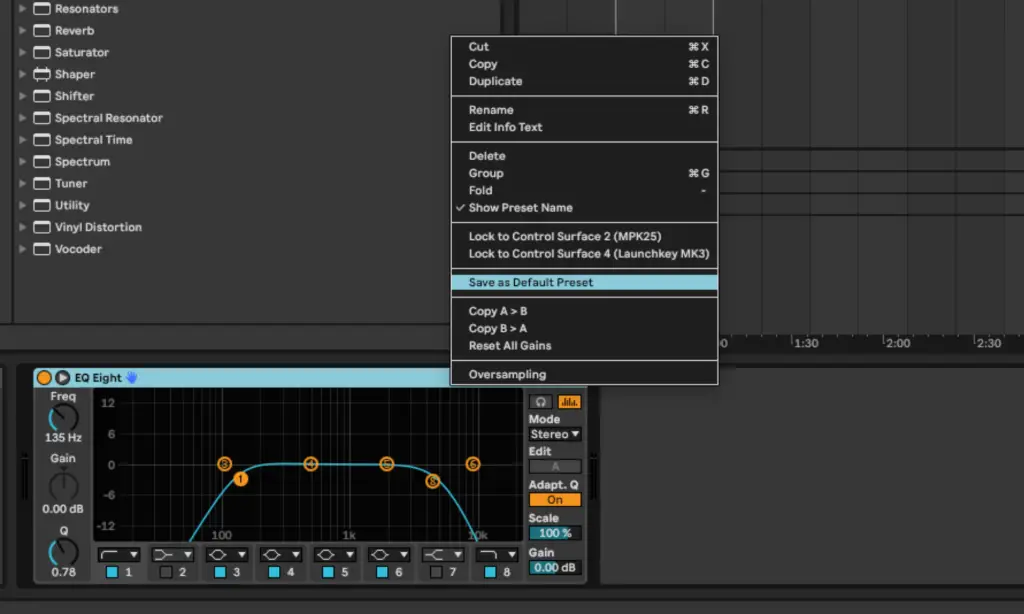Click EQ filter node 1 on the curve
Viewport: 1024px width, 614px height.
click(240, 479)
